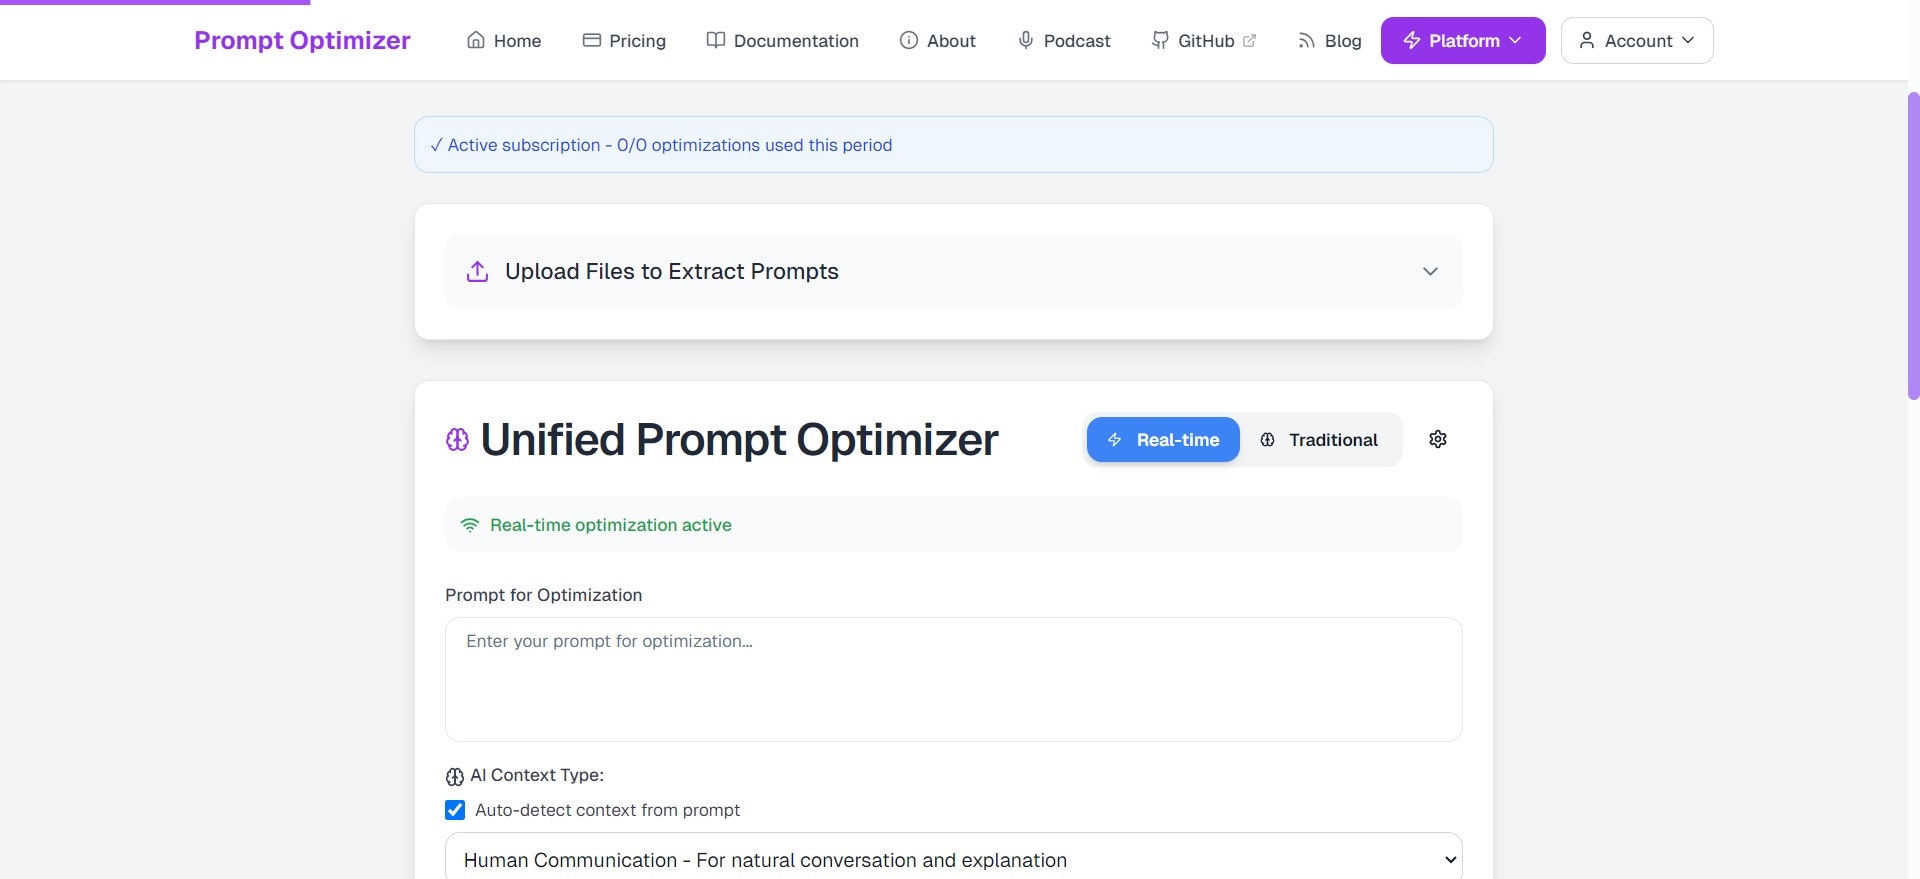
Task: Click the upload icon next to Extract Prompts
Action: coord(476,271)
